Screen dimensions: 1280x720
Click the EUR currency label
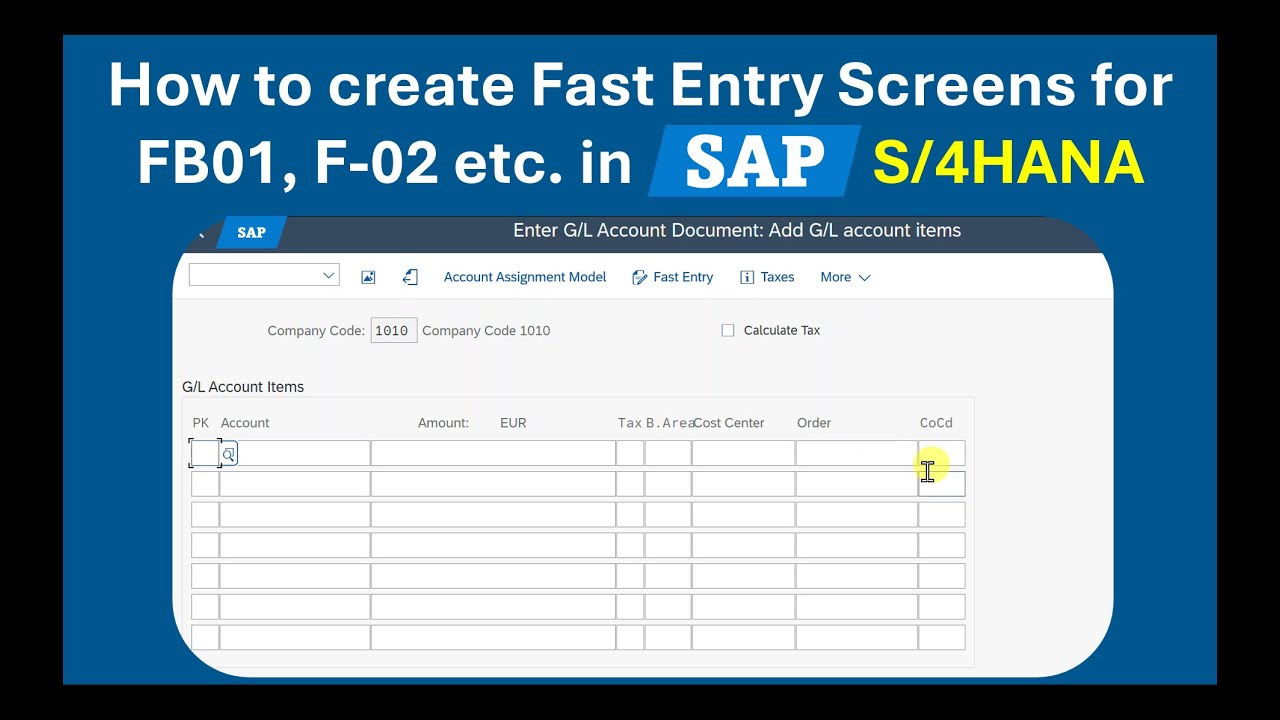coord(513,423)
